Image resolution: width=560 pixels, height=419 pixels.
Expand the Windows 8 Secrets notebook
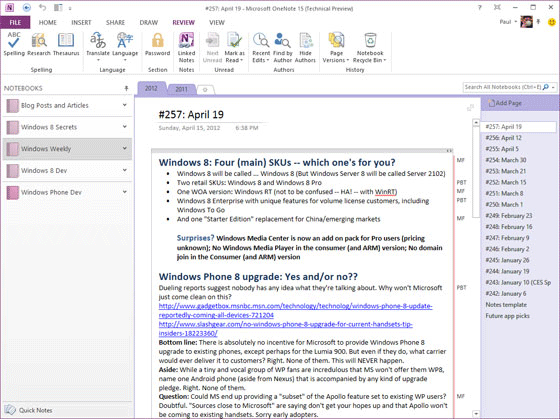pos(125,127)
